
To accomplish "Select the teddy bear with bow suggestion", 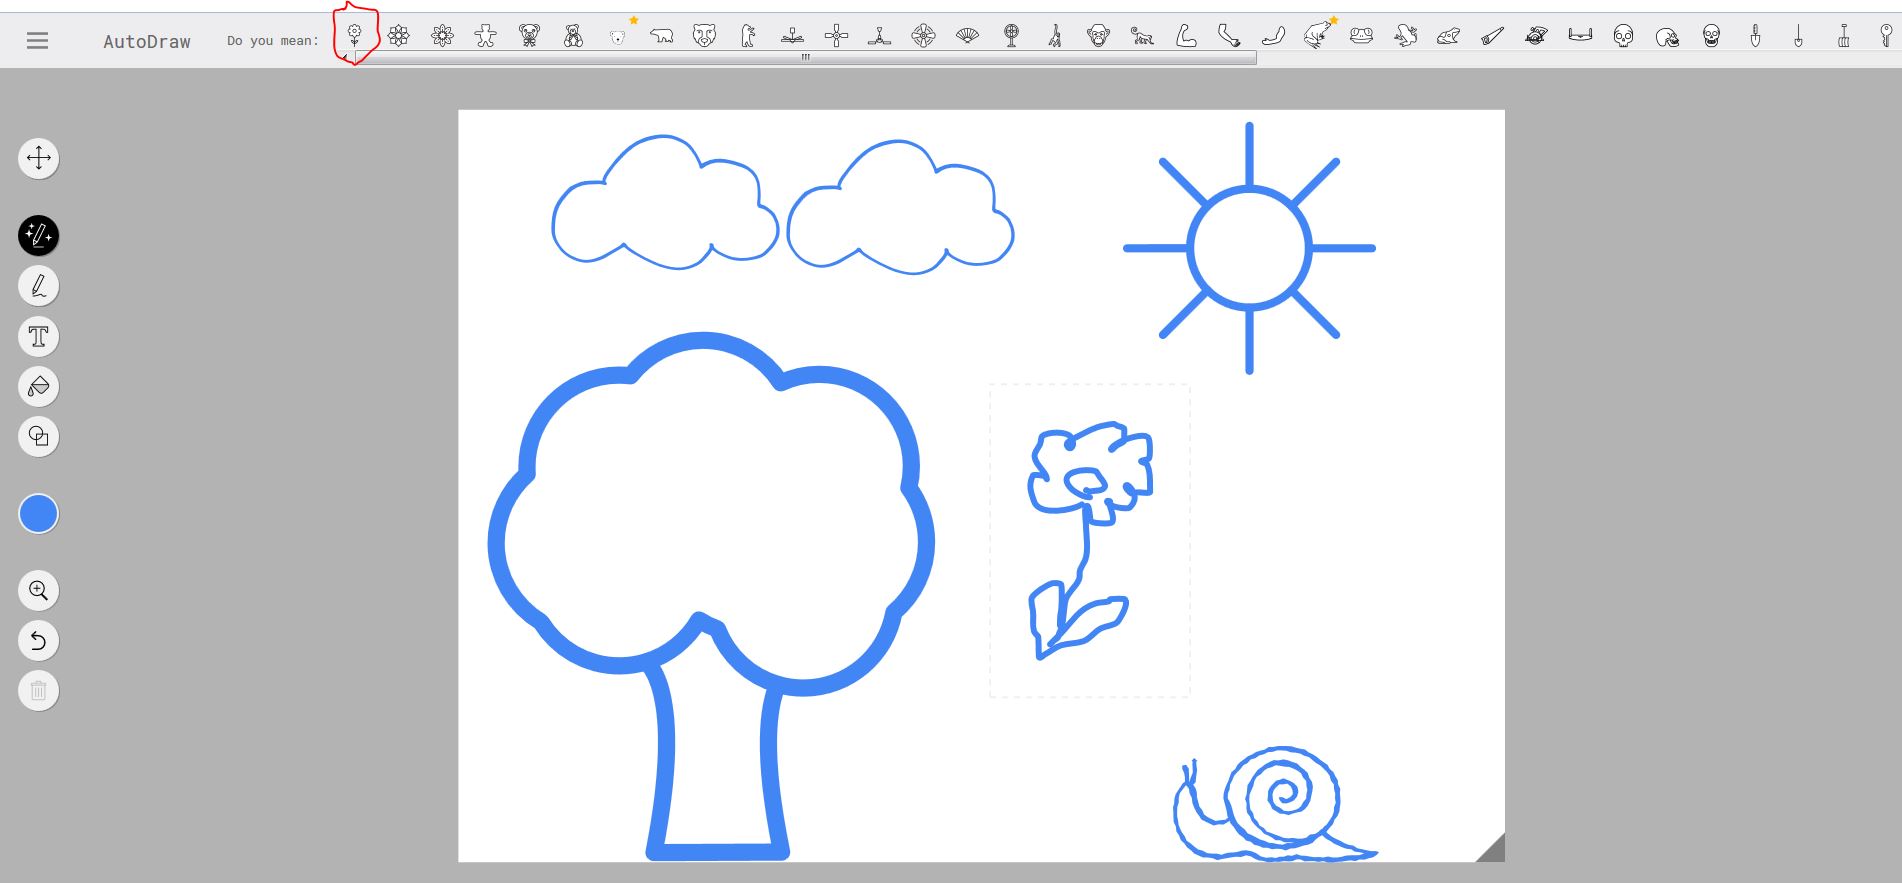I will (530, 37).
